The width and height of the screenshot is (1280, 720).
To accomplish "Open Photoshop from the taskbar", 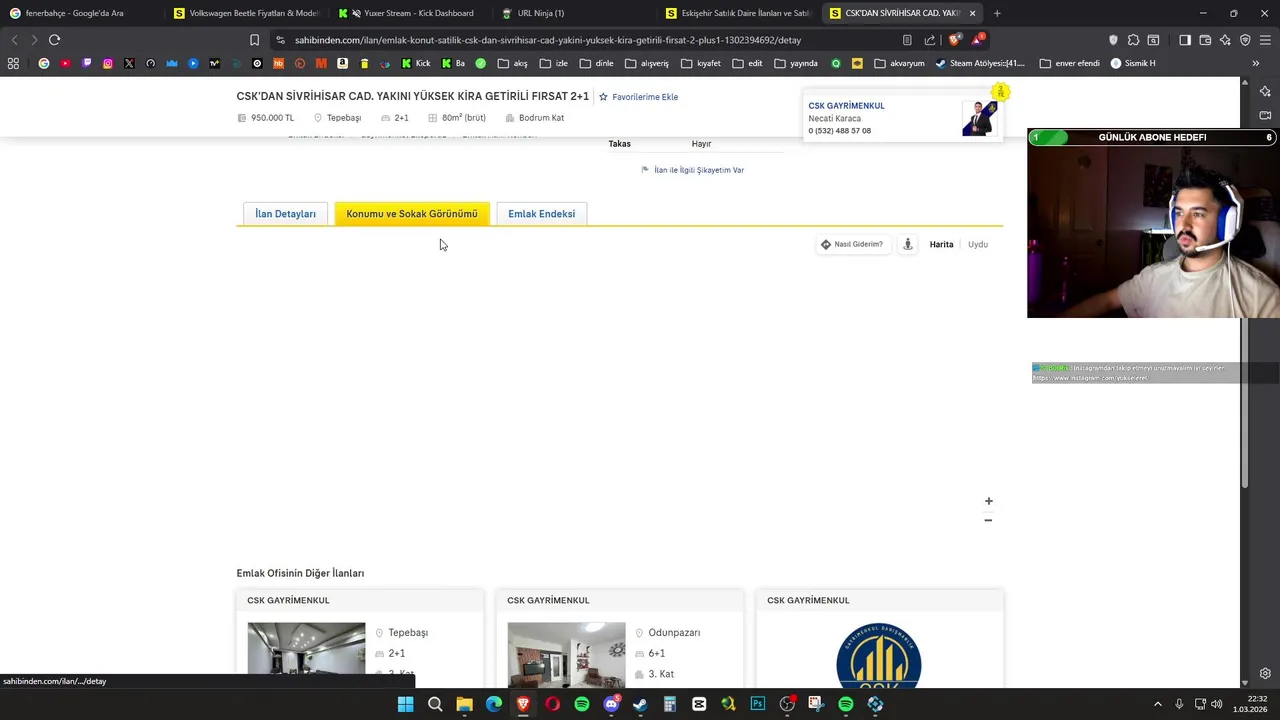I will coord(758,704).
